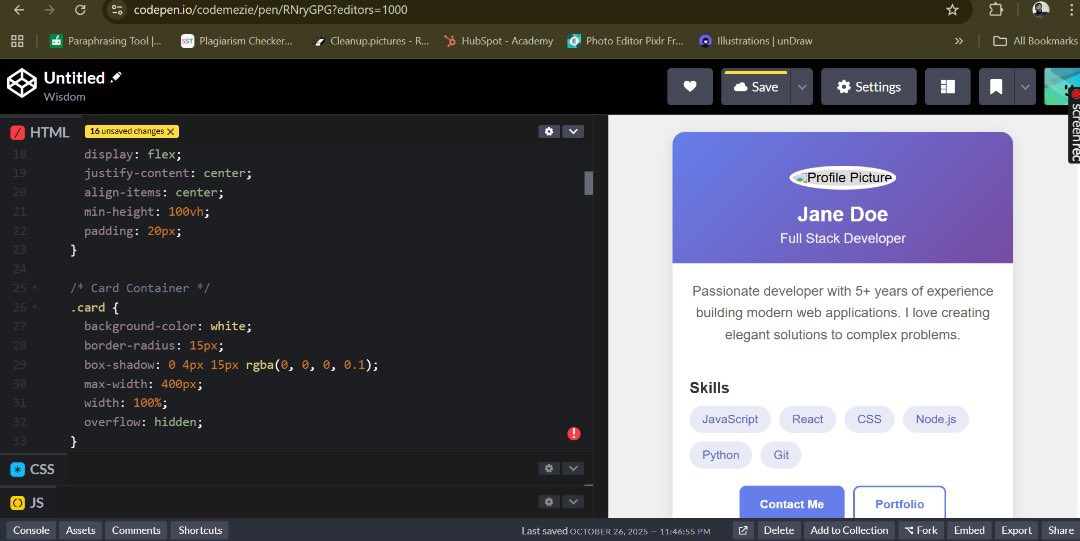Share this pen
Image resolution: width=1080 pixels, height=541 pixels.
(1061, 530)
